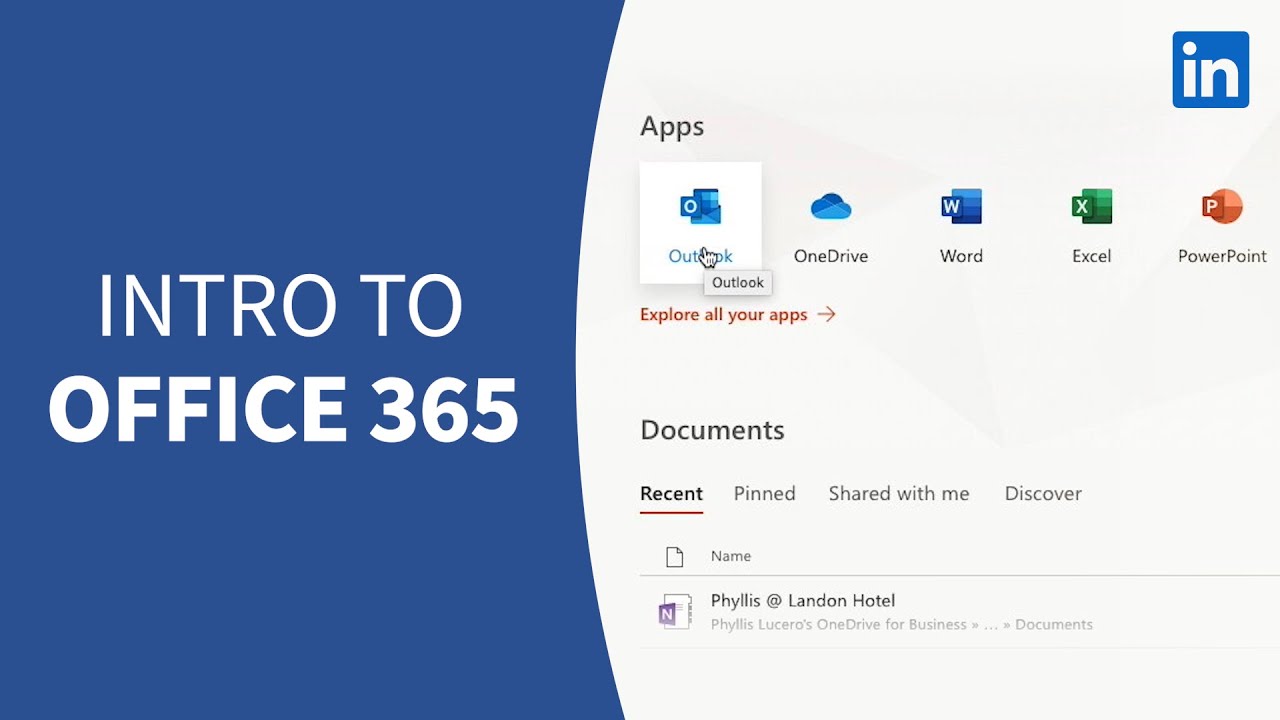Launch Word from its app icon

point(961,207)
